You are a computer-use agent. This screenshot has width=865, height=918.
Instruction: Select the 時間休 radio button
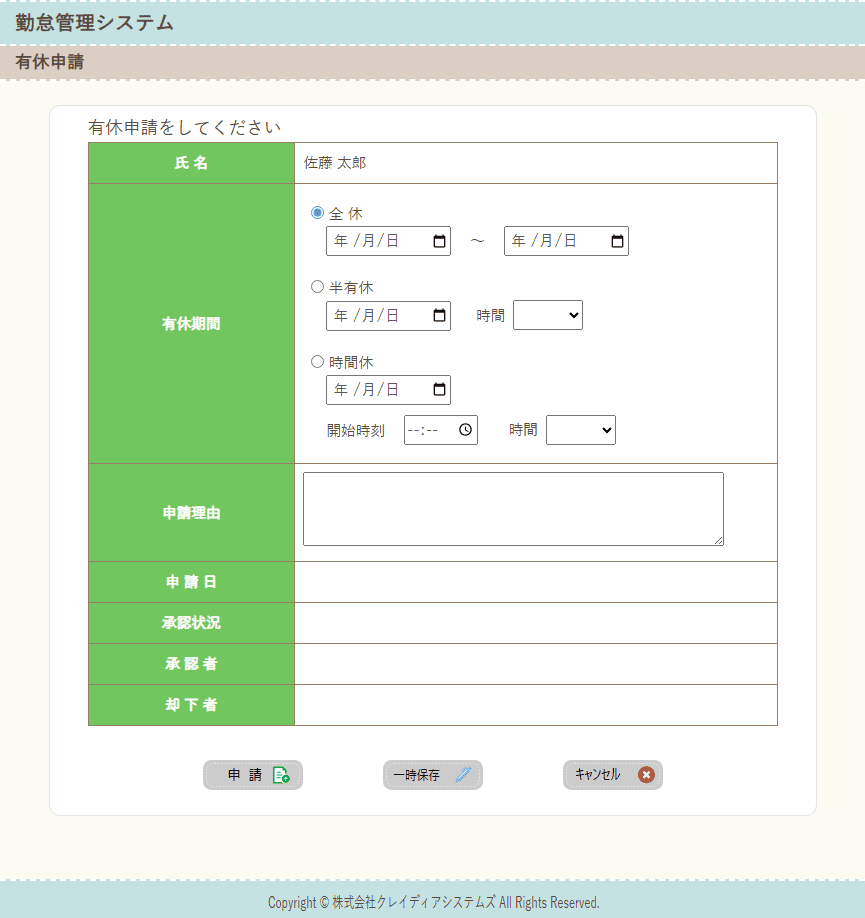(318, 361)
